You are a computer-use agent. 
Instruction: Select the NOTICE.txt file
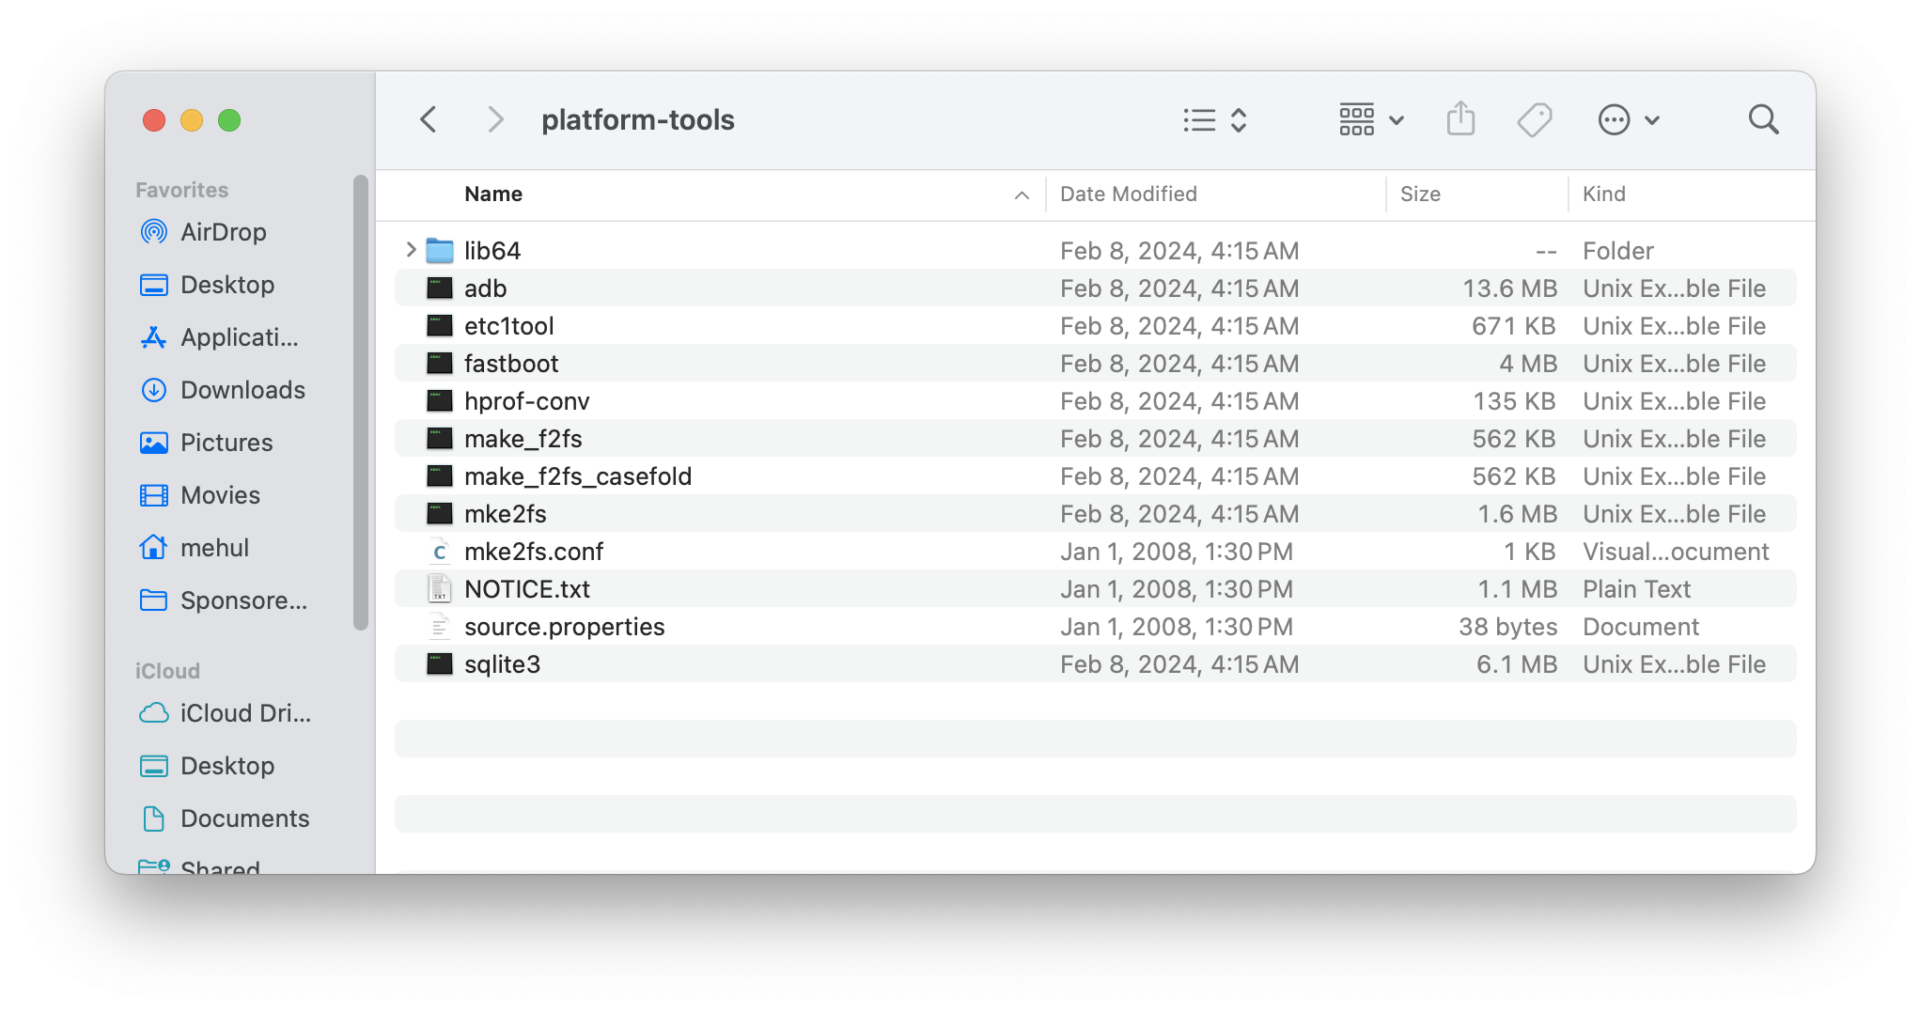click(526, 589)
